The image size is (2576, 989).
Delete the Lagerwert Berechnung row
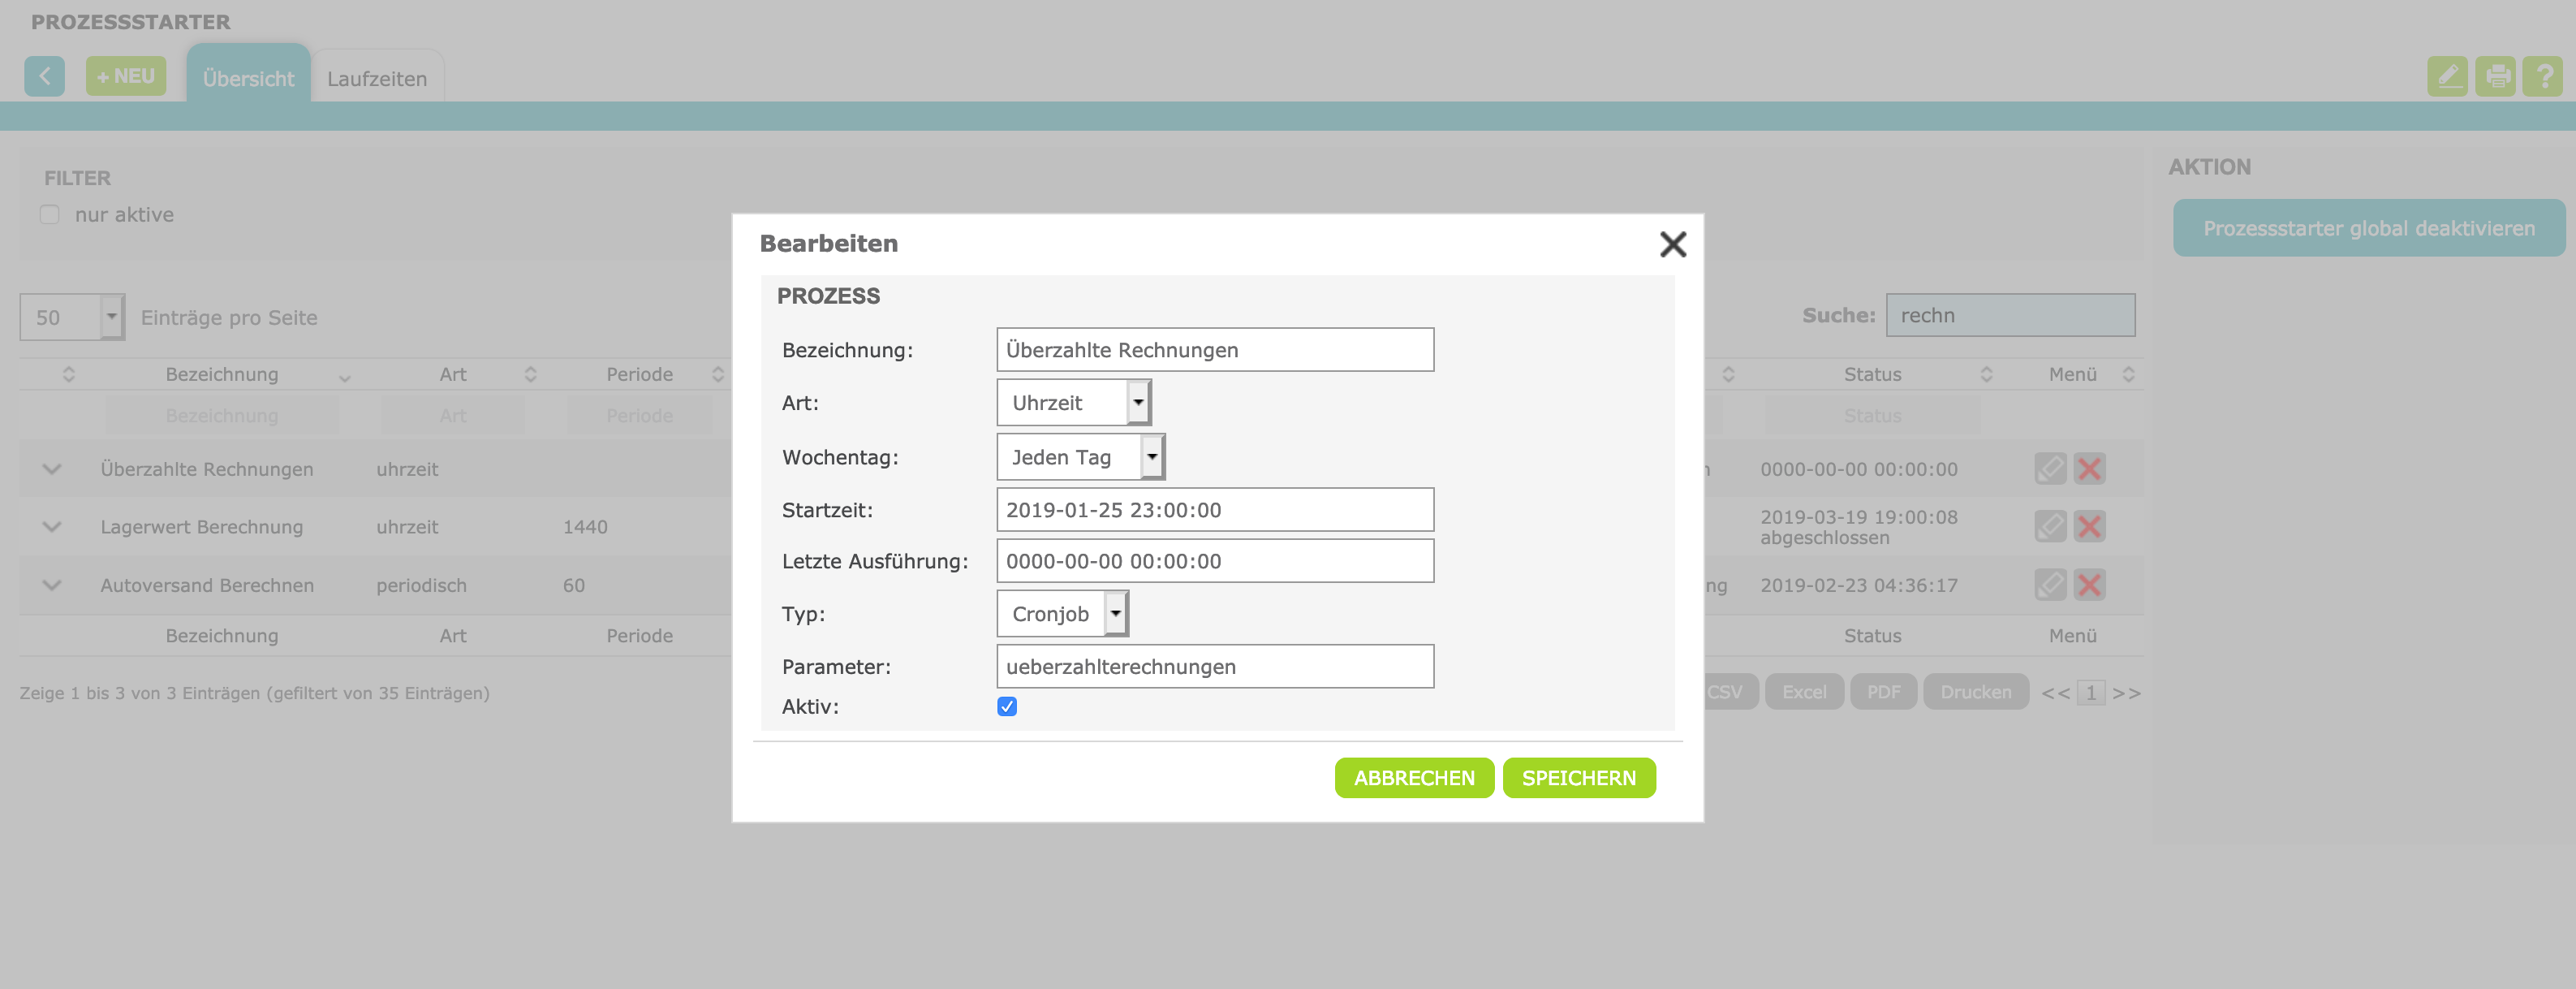(x=2089, y=527)
